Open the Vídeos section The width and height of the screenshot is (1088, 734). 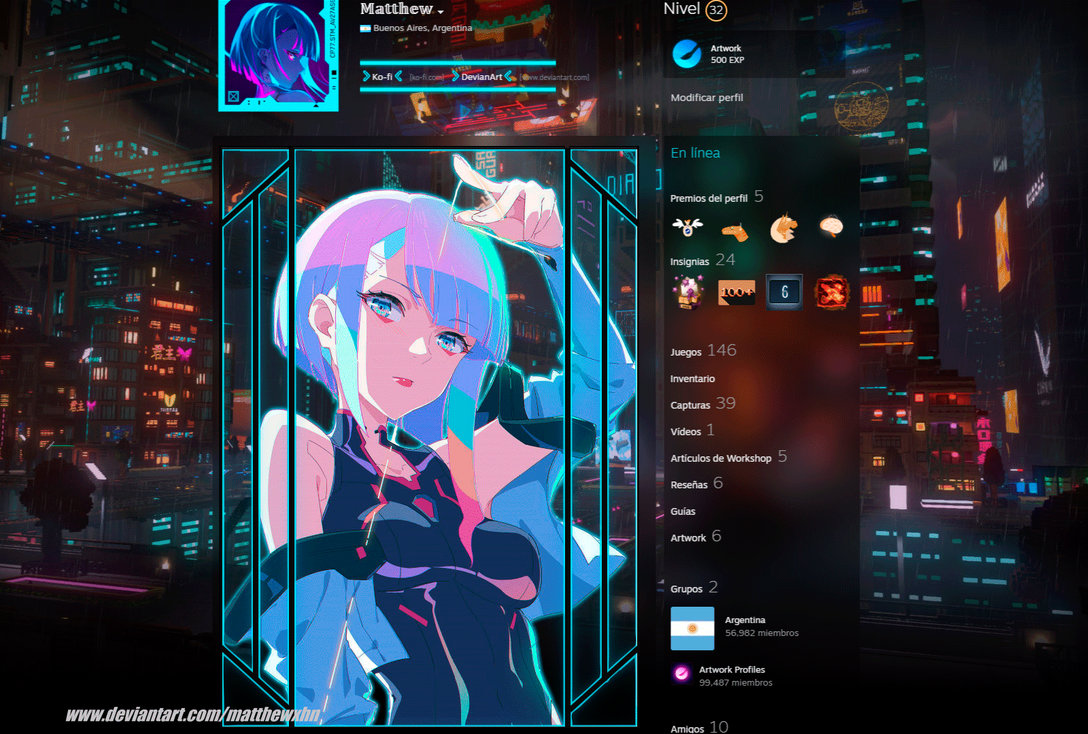click(692, 431)
